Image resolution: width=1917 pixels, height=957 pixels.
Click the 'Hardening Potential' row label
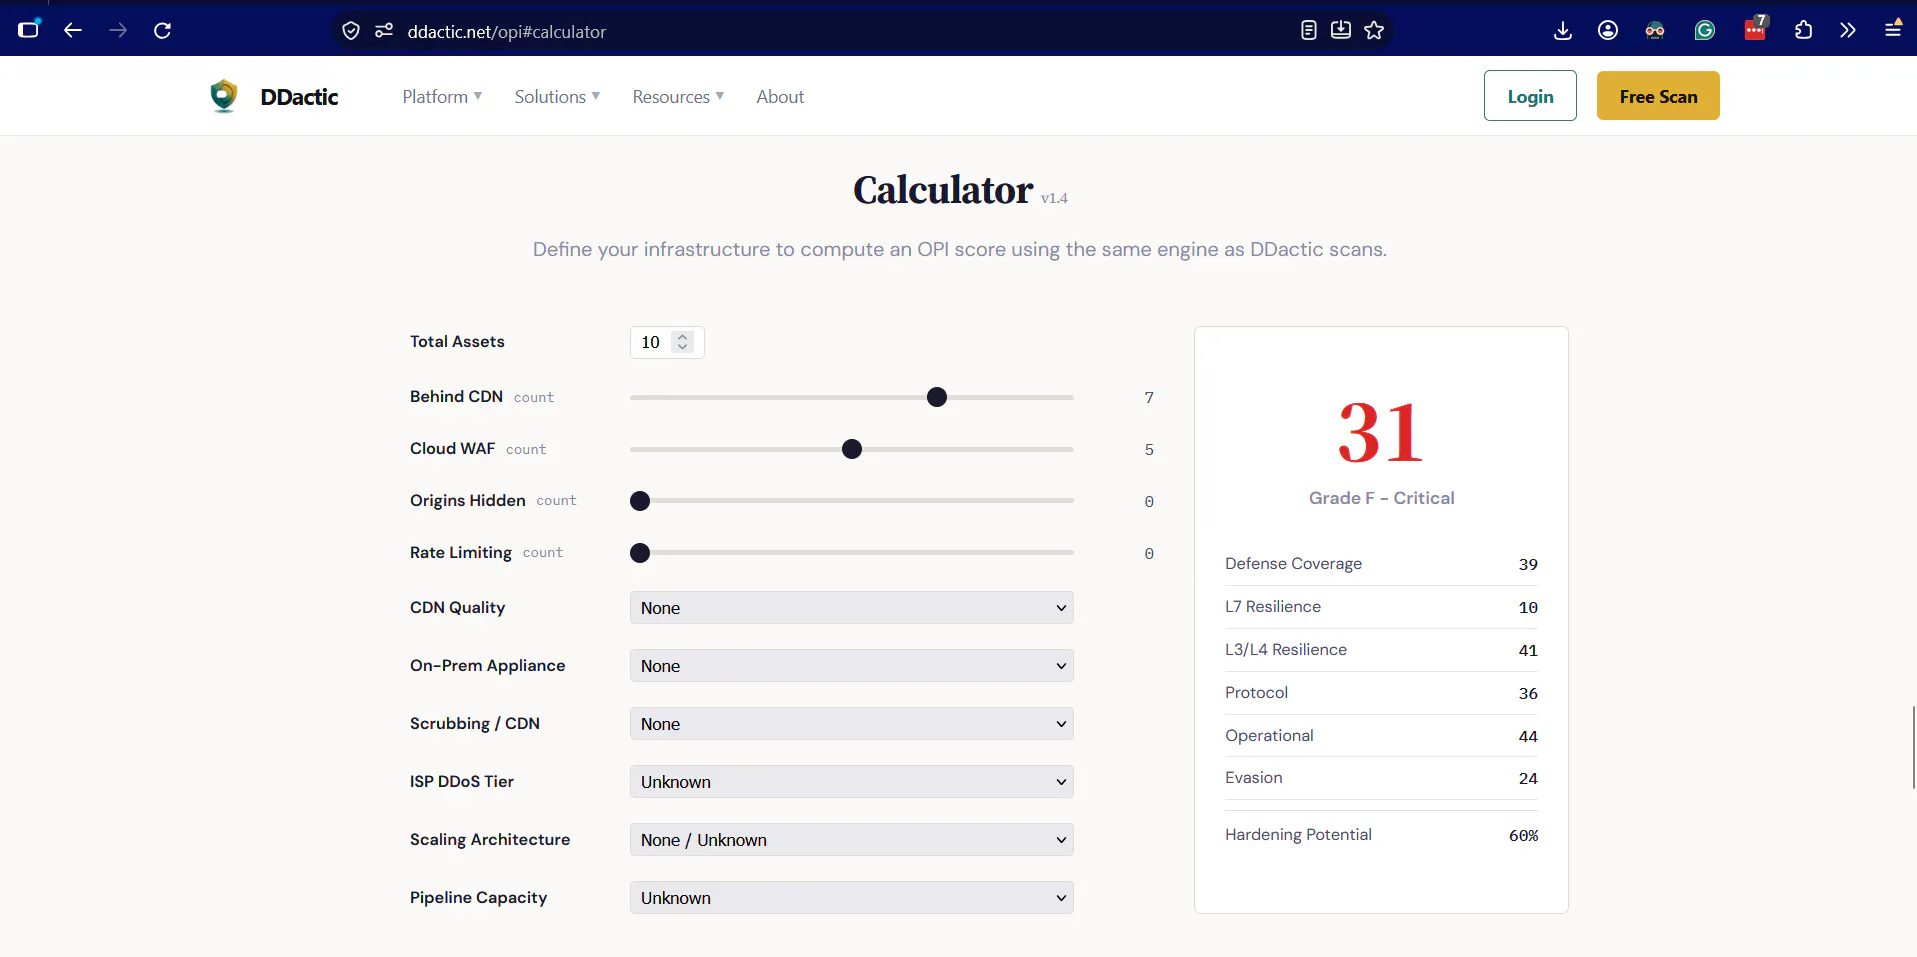[1298, 835]
